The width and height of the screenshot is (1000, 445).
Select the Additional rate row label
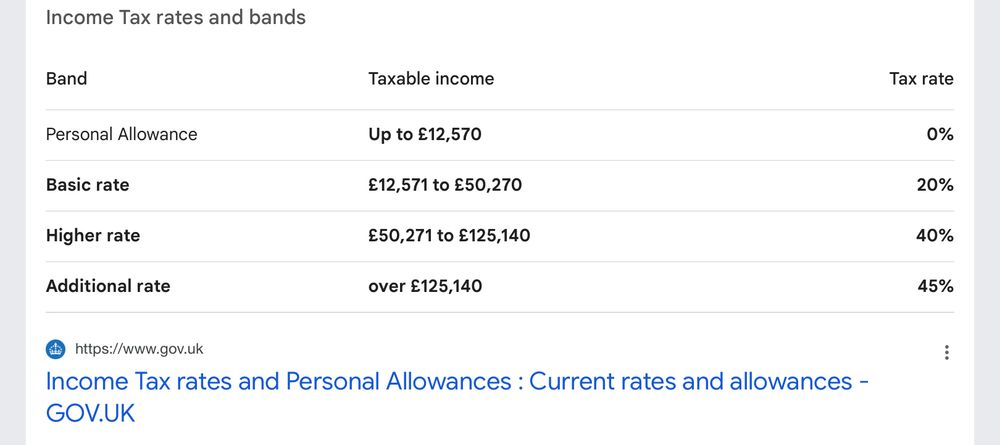click(108, 286)
